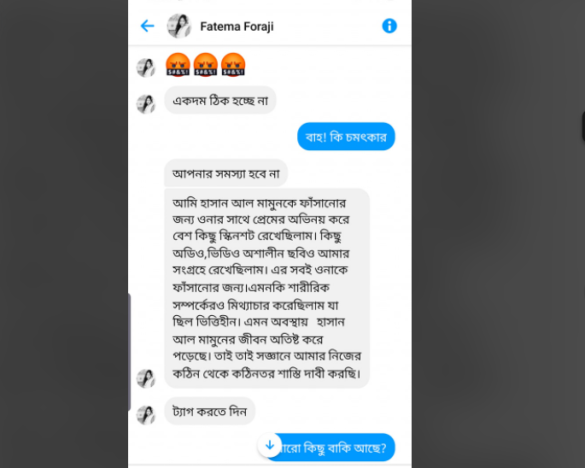Select the message 'একদম ঠিক হচ্ছে না'
The height and width of the screenshot is (468, 585).
coord(220,100)
